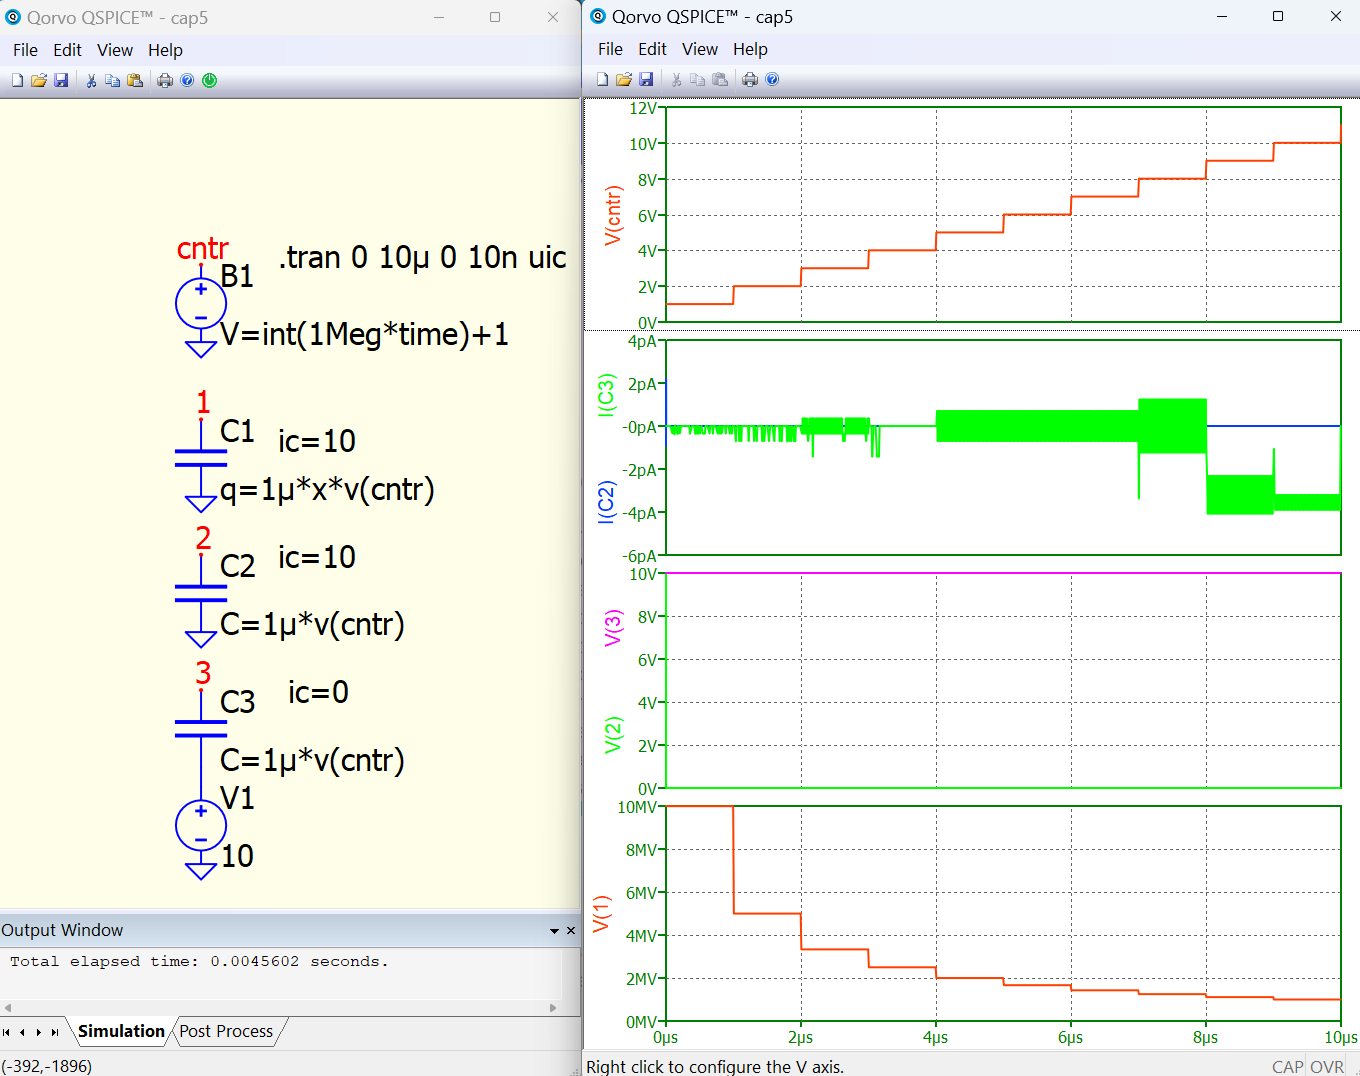Screen dimensions: 1360x1076
Task: Switch to the Post Process tab
Action: pos(226,1031)
